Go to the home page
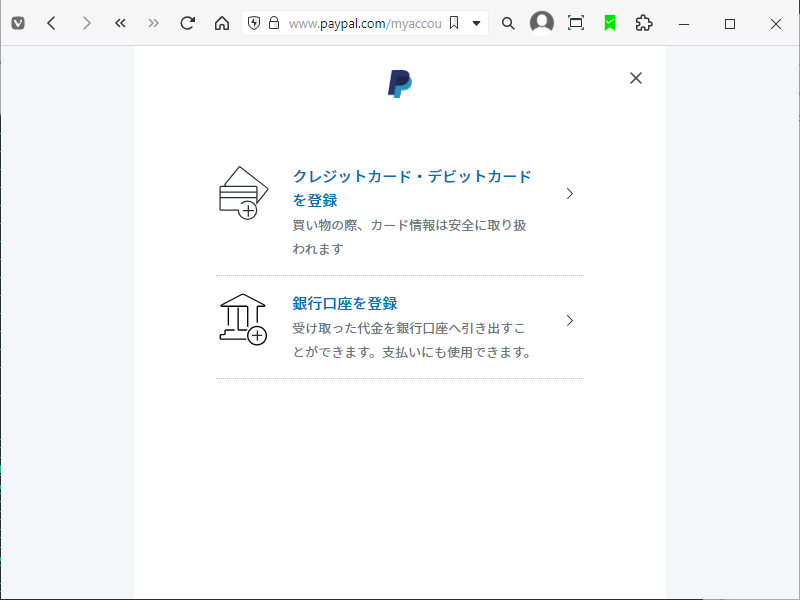 pyautogui.click(x=221, y=23)
